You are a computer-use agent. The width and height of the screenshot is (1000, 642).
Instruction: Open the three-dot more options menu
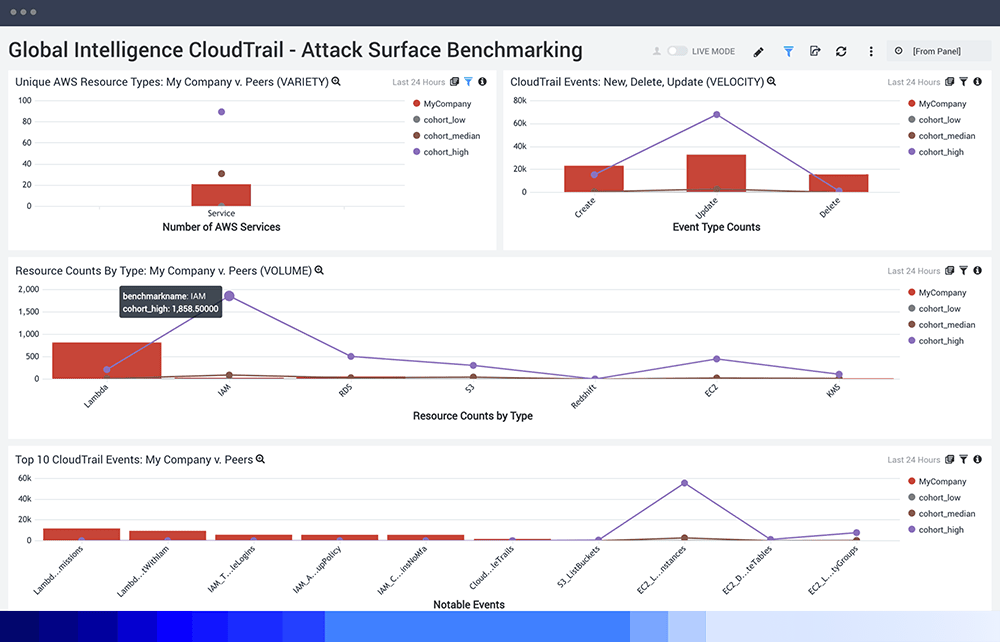(x=871, y=51)
